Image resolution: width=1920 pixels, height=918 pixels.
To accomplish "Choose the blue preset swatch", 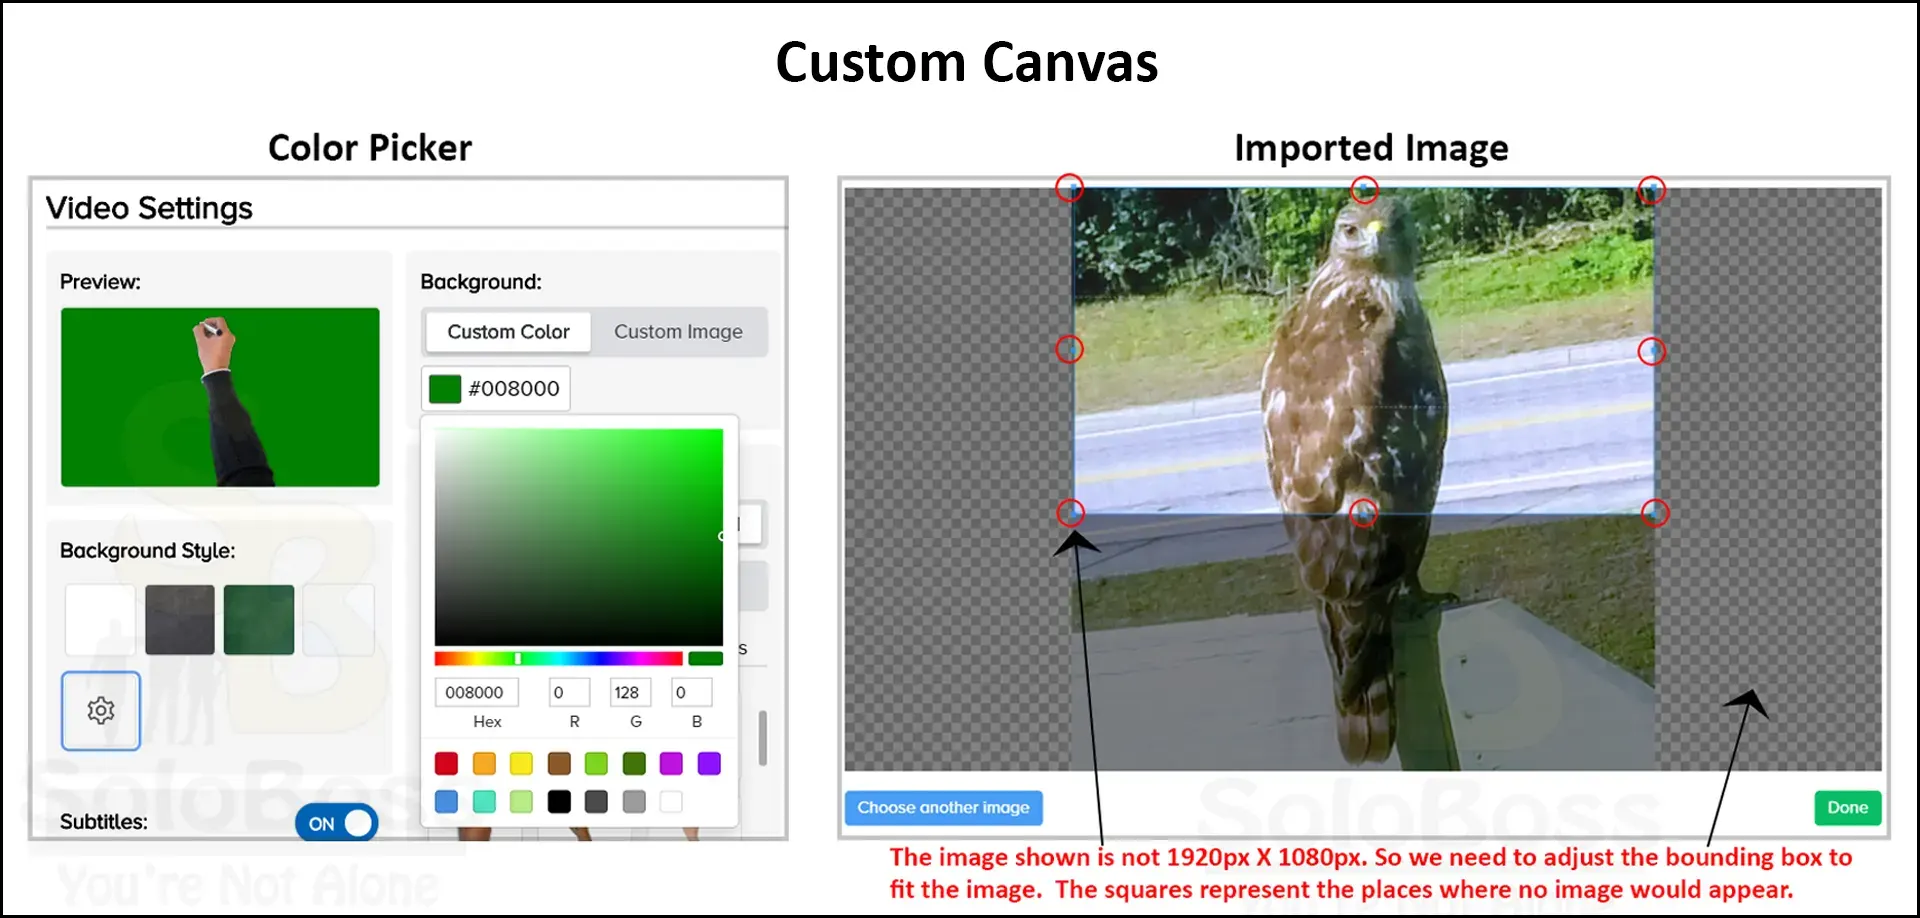I will pyautogui.click(x=446, y=801).
